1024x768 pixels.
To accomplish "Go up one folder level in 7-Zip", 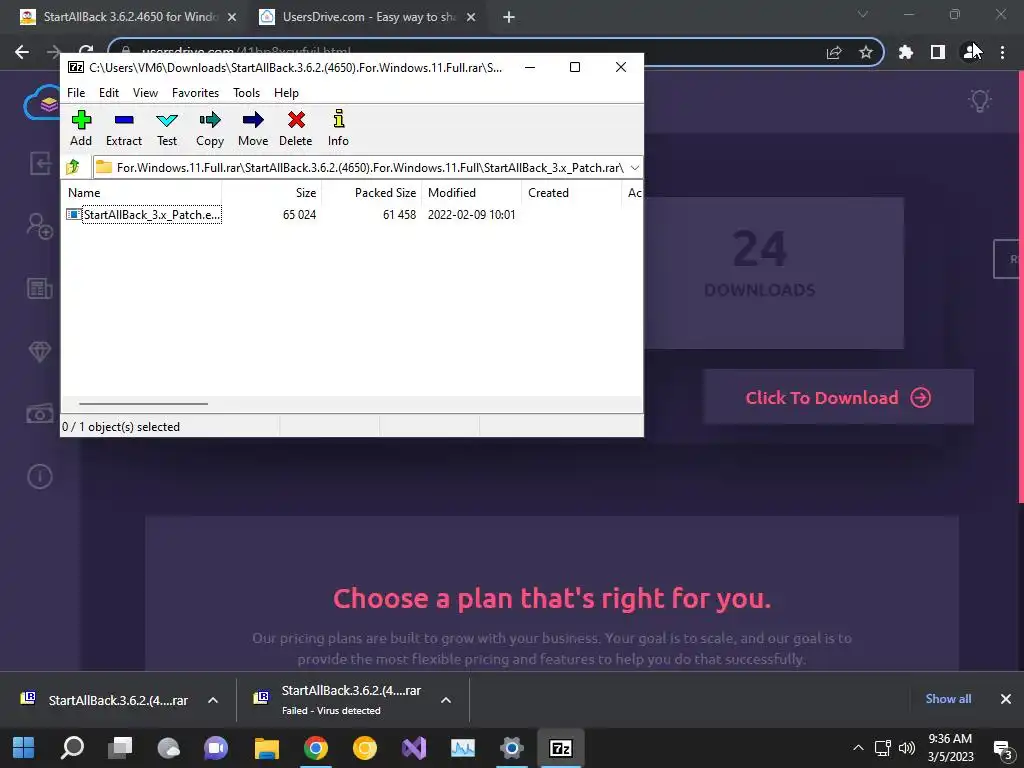I will [73, 167].
